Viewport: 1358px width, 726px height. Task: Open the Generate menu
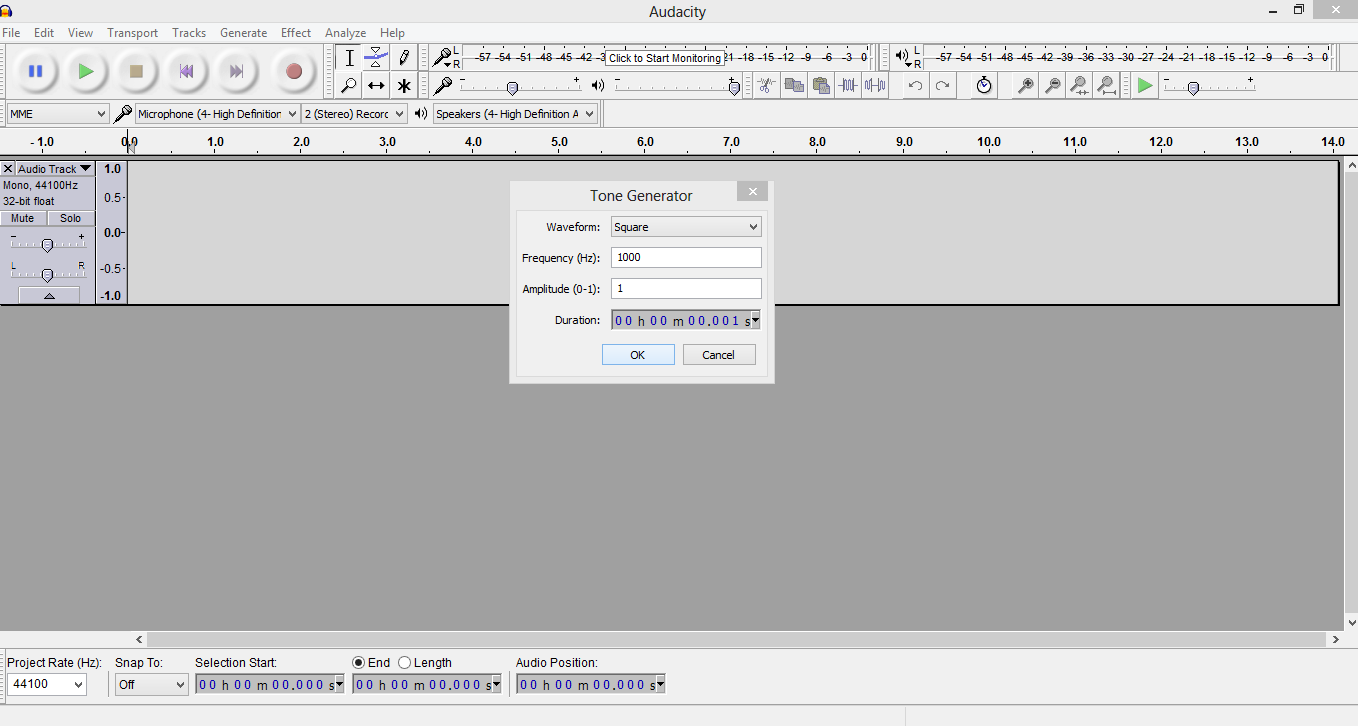(243, 33)
